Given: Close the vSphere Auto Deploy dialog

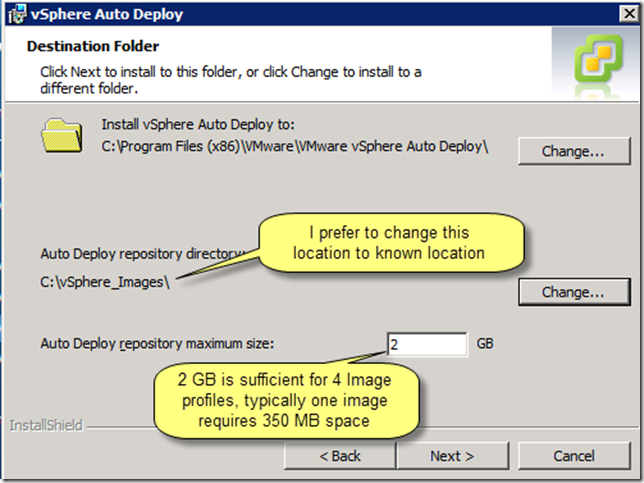Looking at the screenshot, I should pyautogui.click(x=629, y=14).
